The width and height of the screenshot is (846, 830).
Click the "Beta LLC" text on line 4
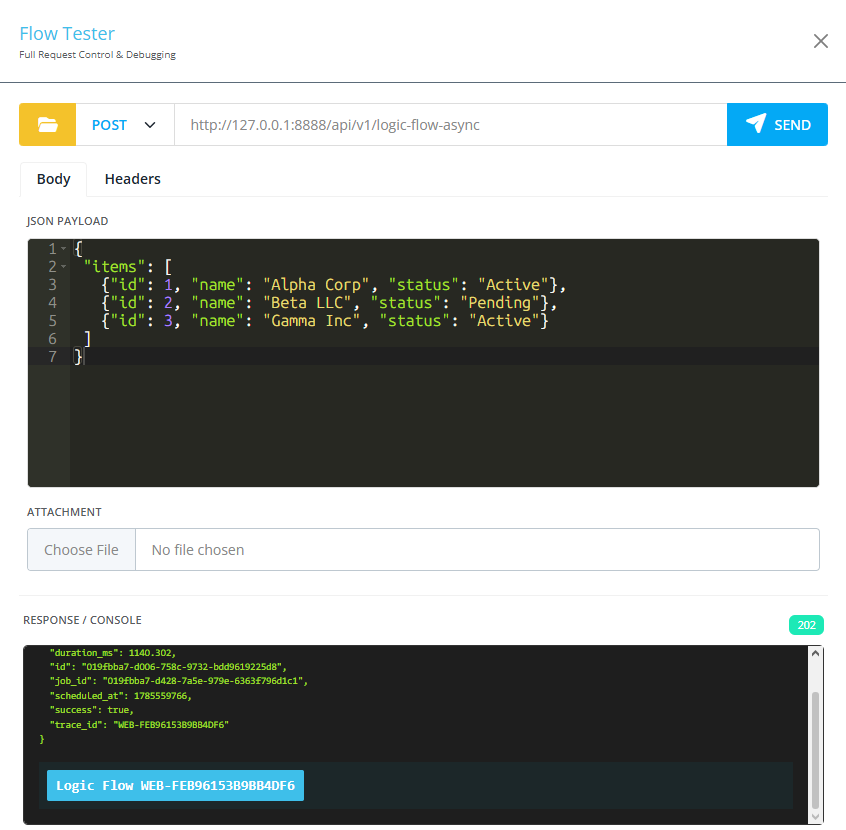coord(307,303)
